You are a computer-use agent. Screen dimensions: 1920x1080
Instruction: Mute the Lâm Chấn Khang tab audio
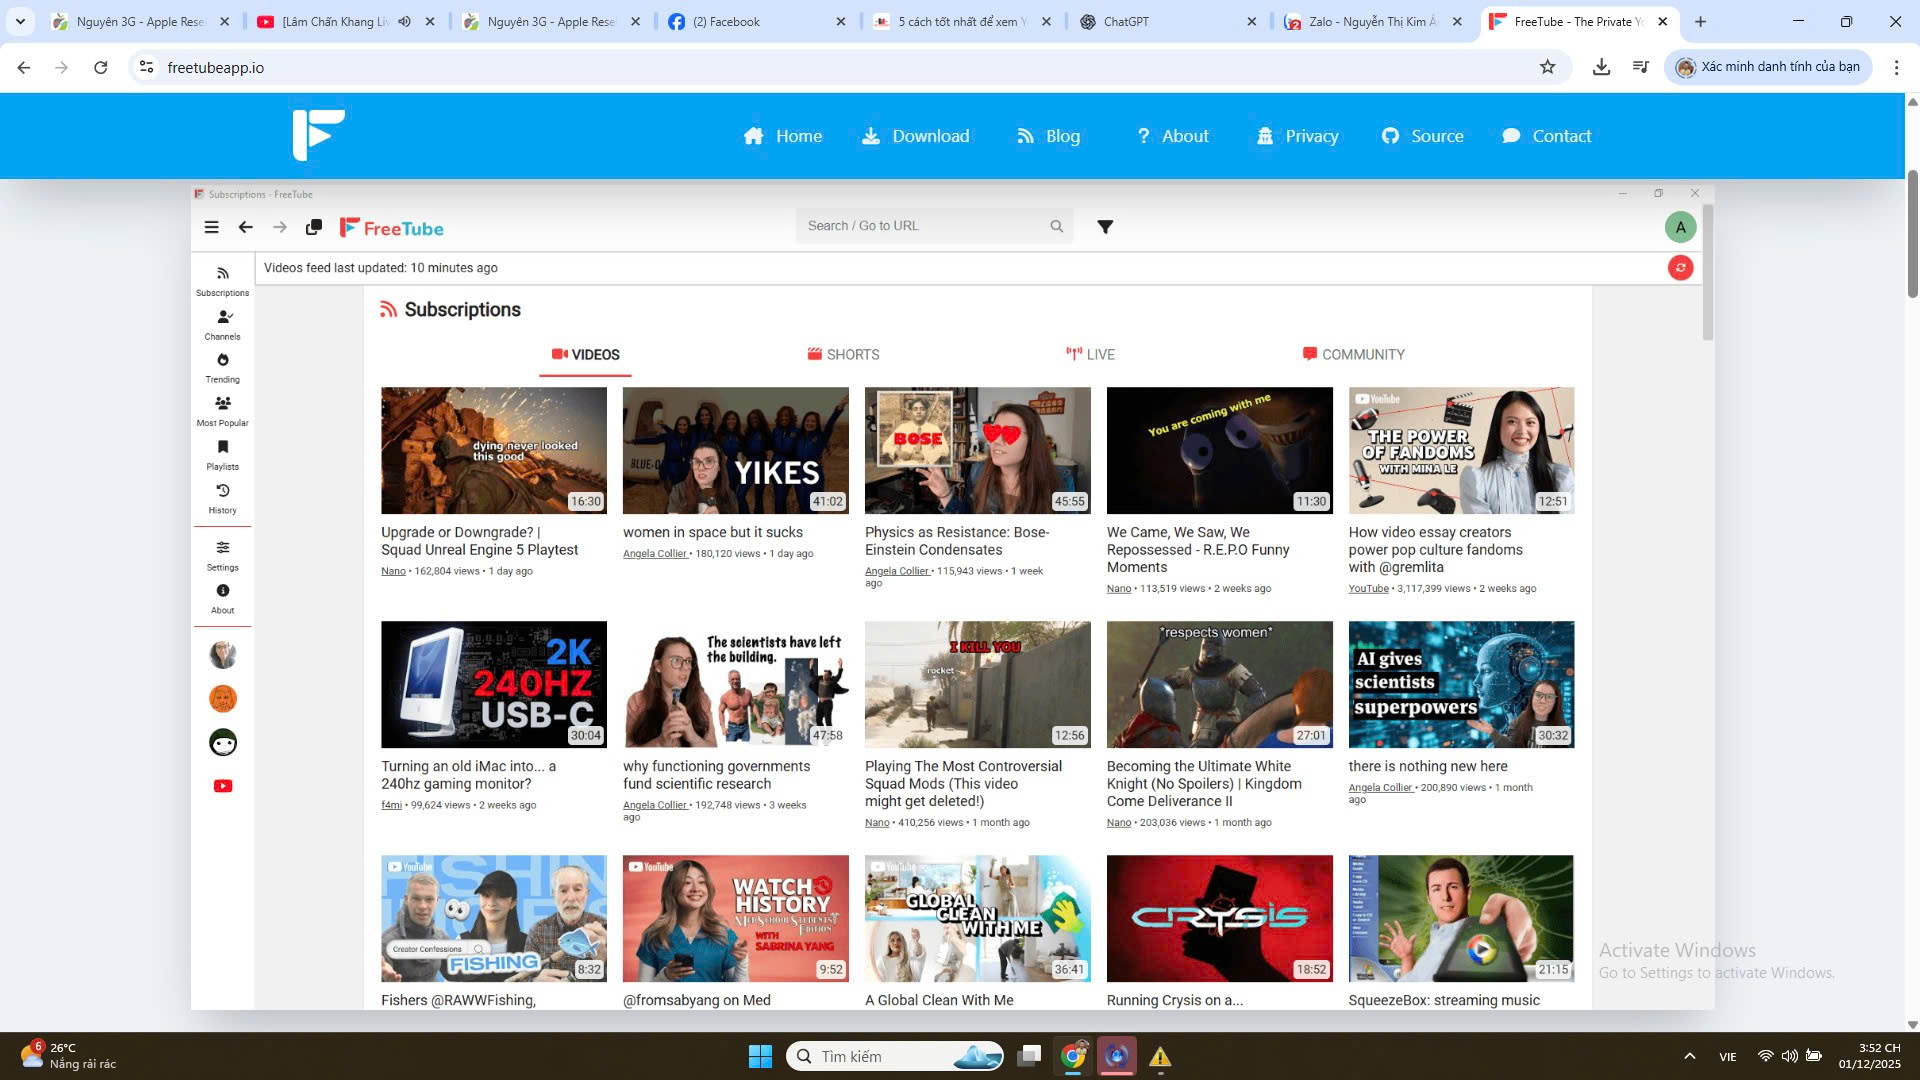[x=404, y=21]
